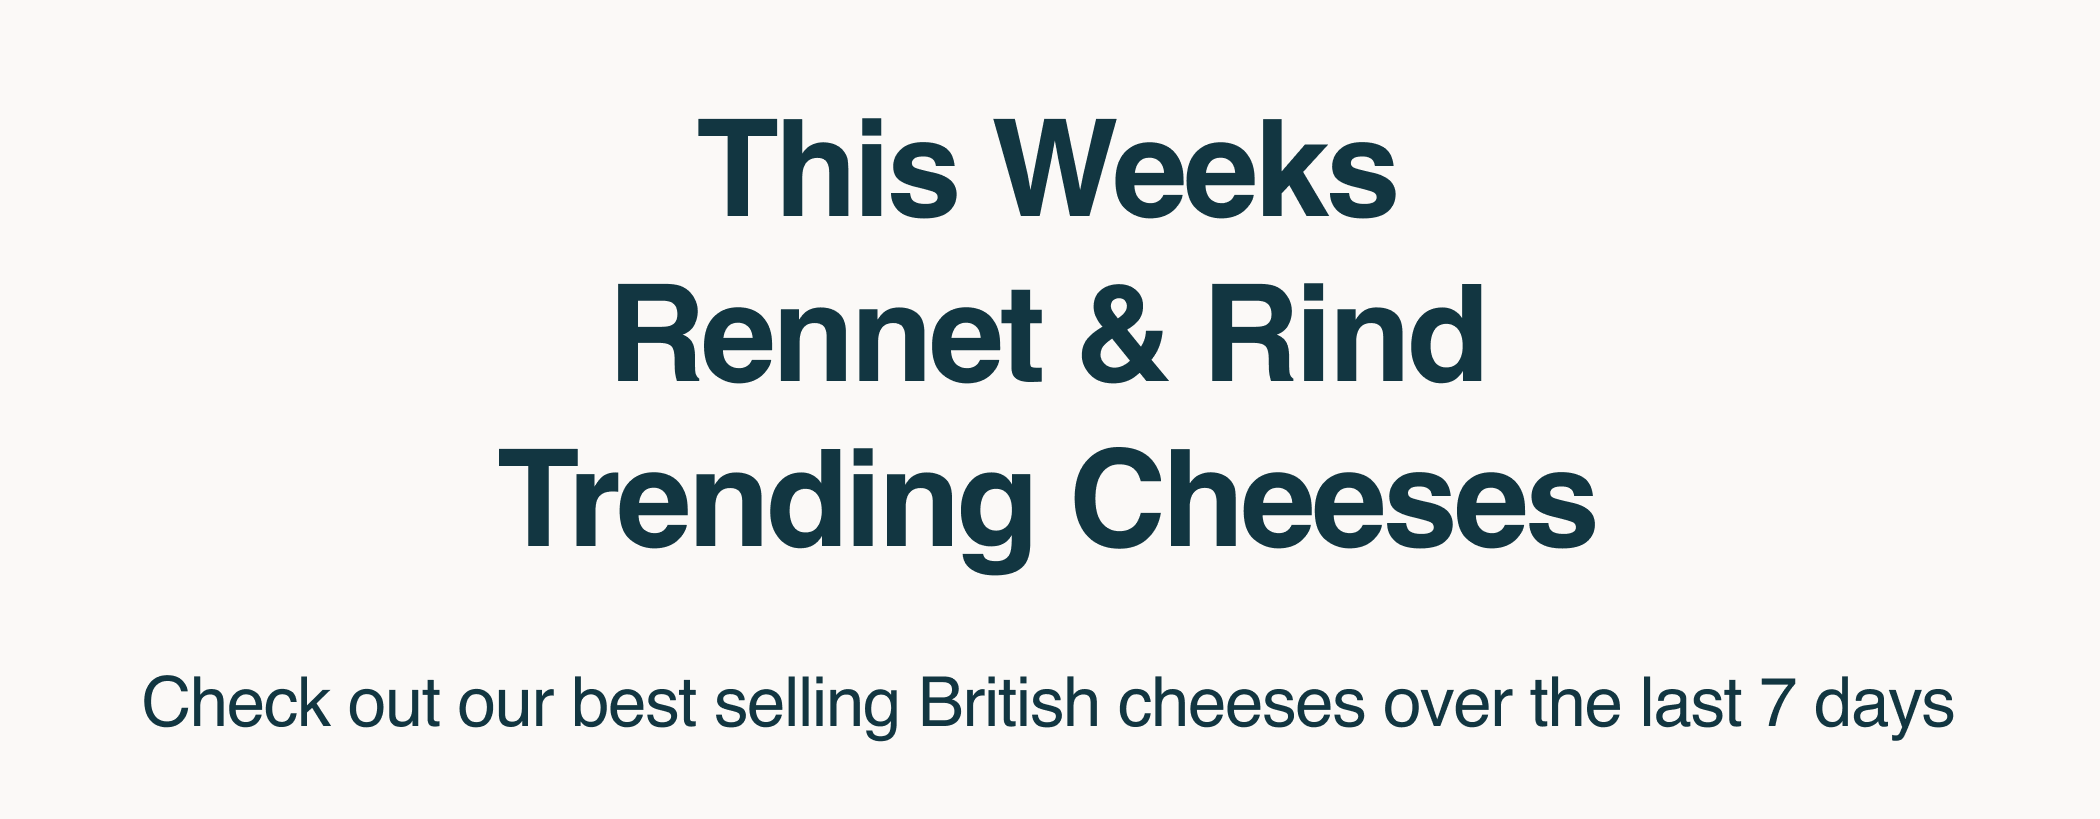Click the word "out" in the subtitle
The image size is (2100, 819).
(395, 705)
